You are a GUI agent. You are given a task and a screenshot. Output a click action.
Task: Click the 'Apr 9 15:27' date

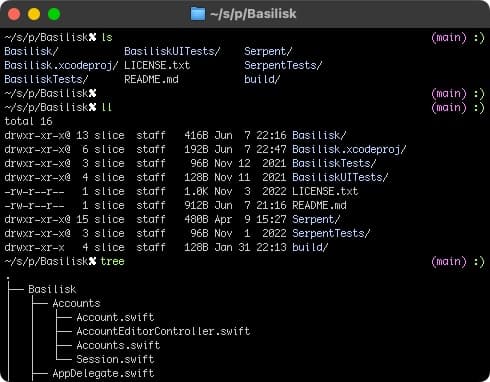(x=250, y=219)
